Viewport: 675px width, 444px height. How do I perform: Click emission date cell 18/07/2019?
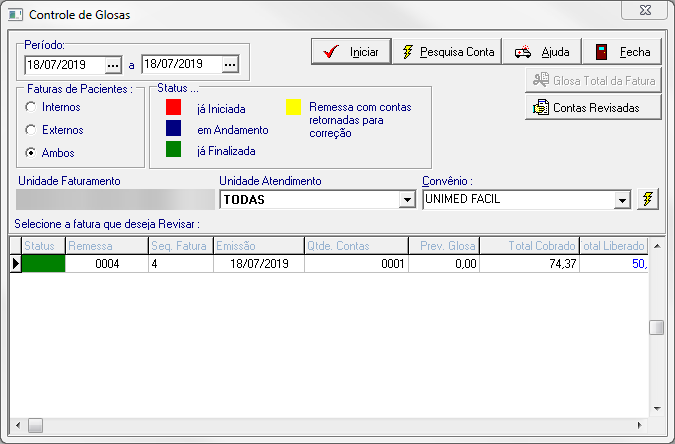point(259,264)
